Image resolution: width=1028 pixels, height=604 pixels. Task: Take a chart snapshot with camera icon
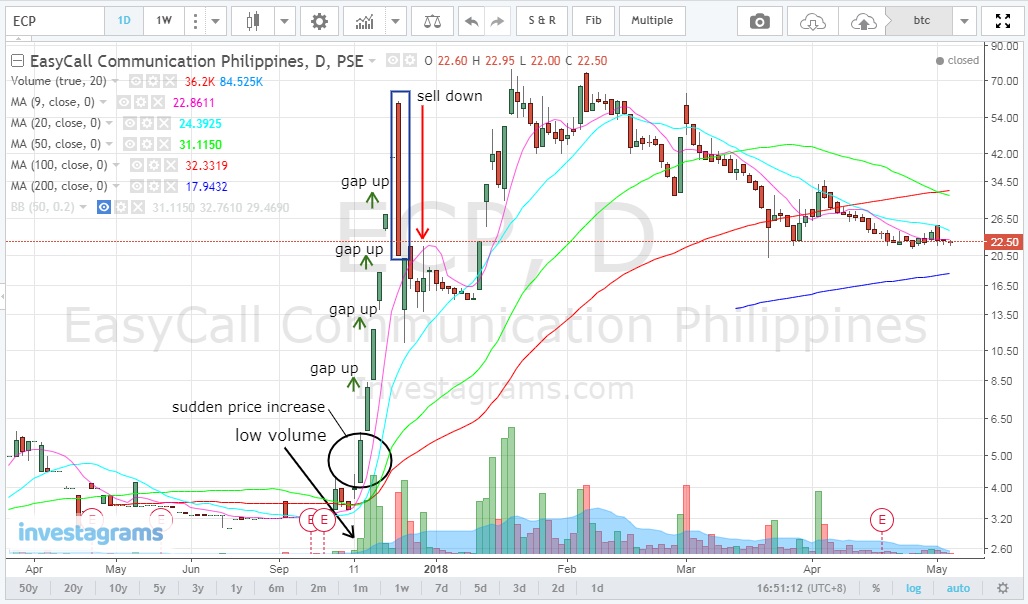[x=760, y=20]
